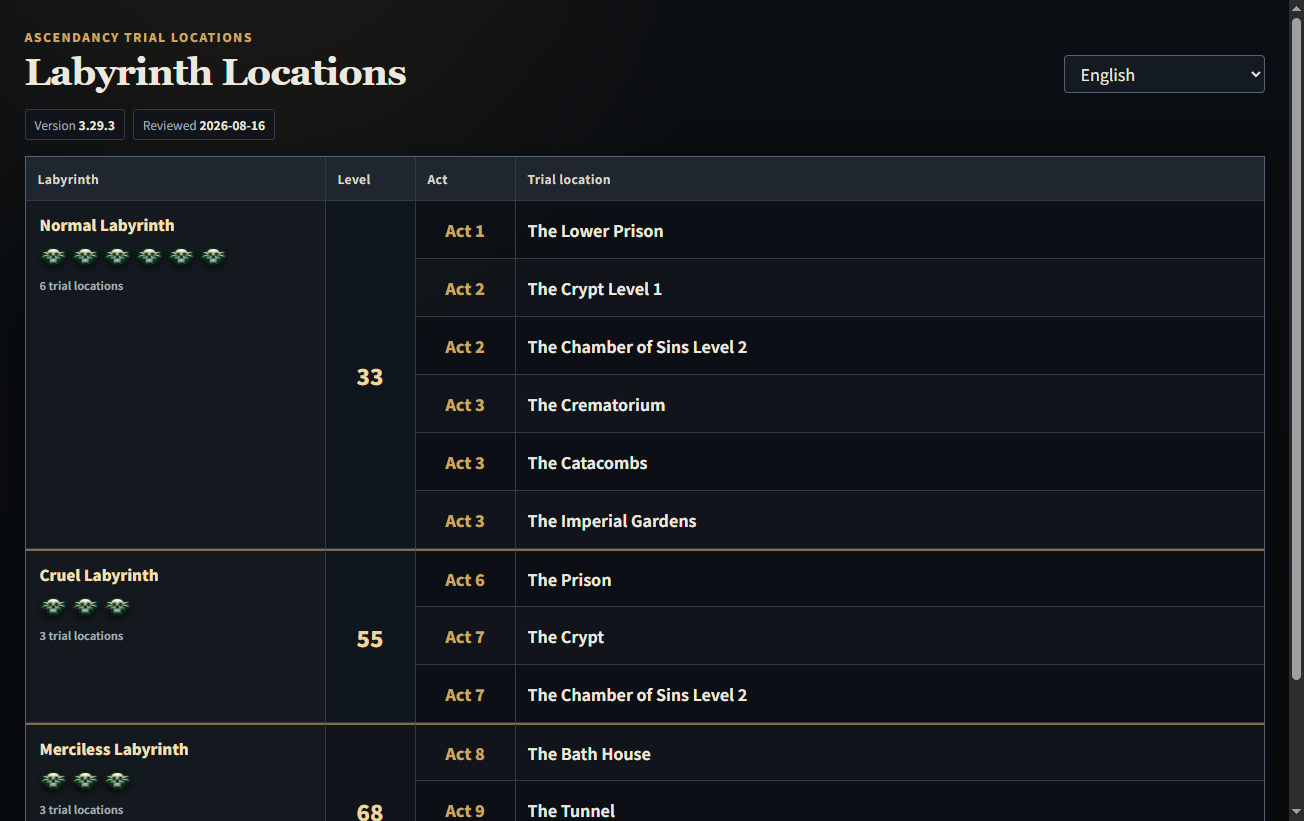Image resolution: width=1304 pixels, height=821 pixels.
Task: Click the level 33 value
Action: click(x=370, y=377)
